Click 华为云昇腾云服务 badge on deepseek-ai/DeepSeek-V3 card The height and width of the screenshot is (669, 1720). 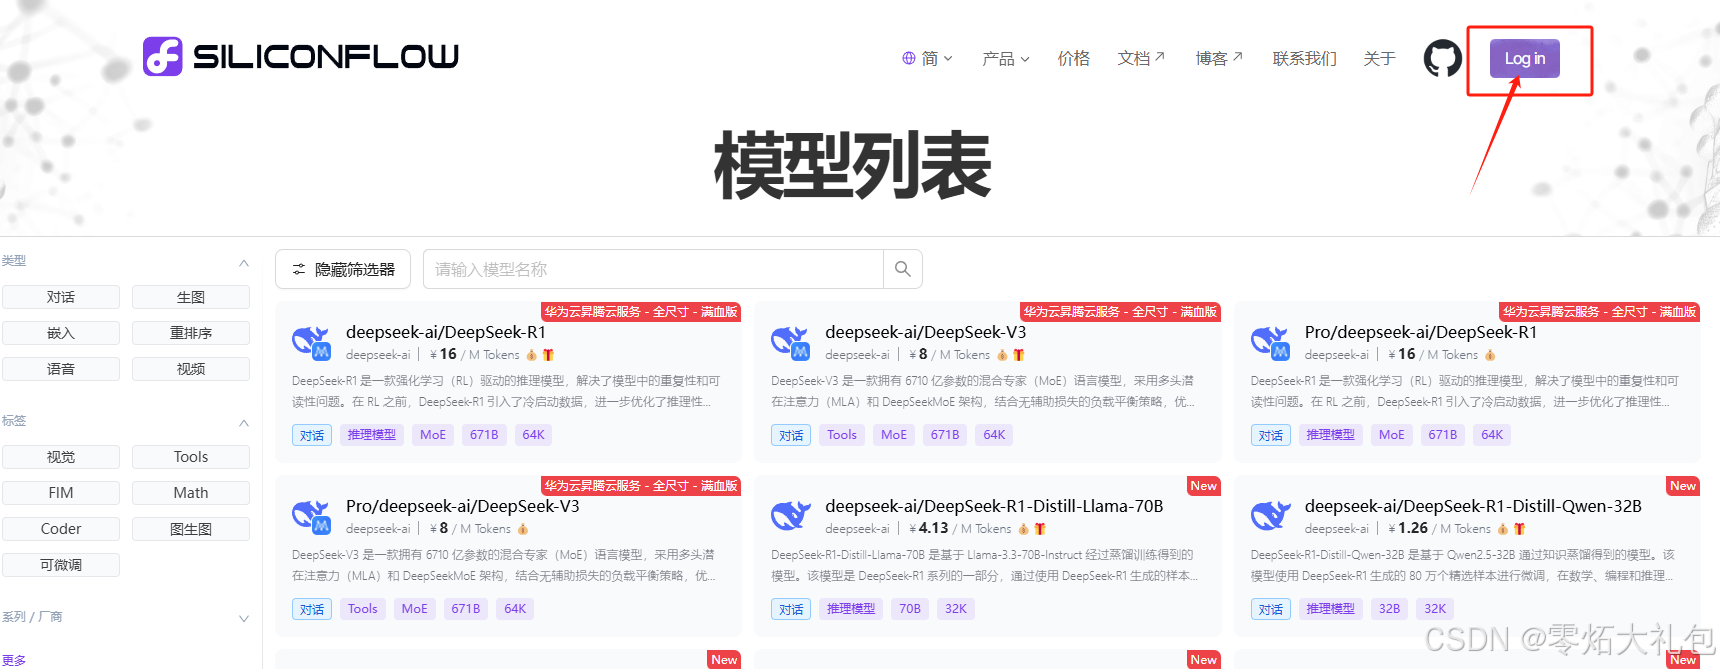(x=1120, y=312)
